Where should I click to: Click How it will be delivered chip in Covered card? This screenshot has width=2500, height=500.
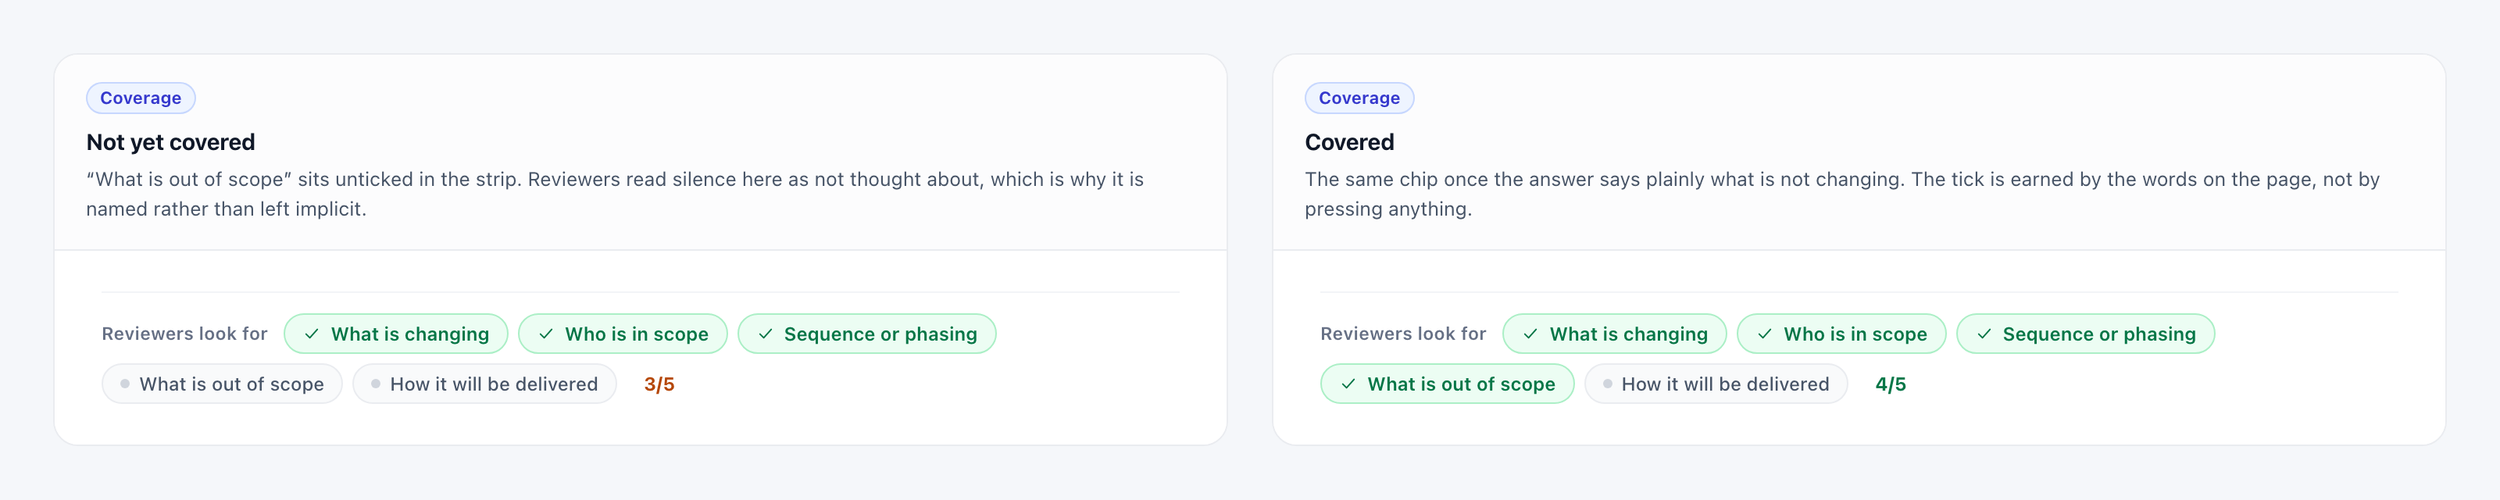pos(1716,384)
